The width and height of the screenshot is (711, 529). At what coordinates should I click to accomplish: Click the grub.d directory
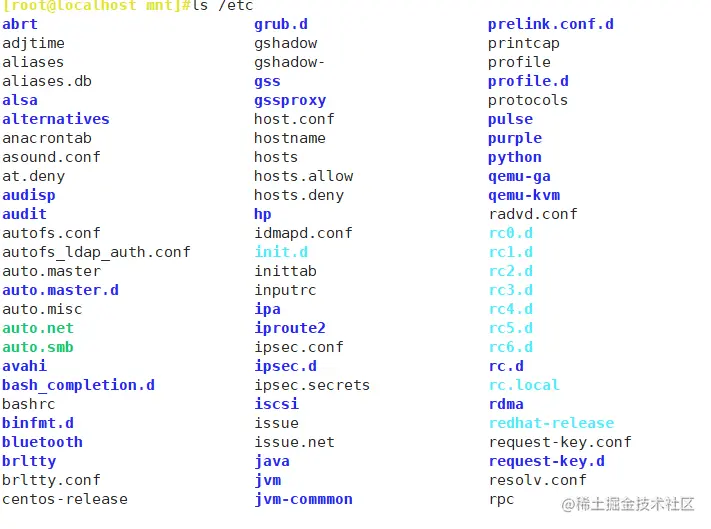pyautogui.click(x=281, y=24)
